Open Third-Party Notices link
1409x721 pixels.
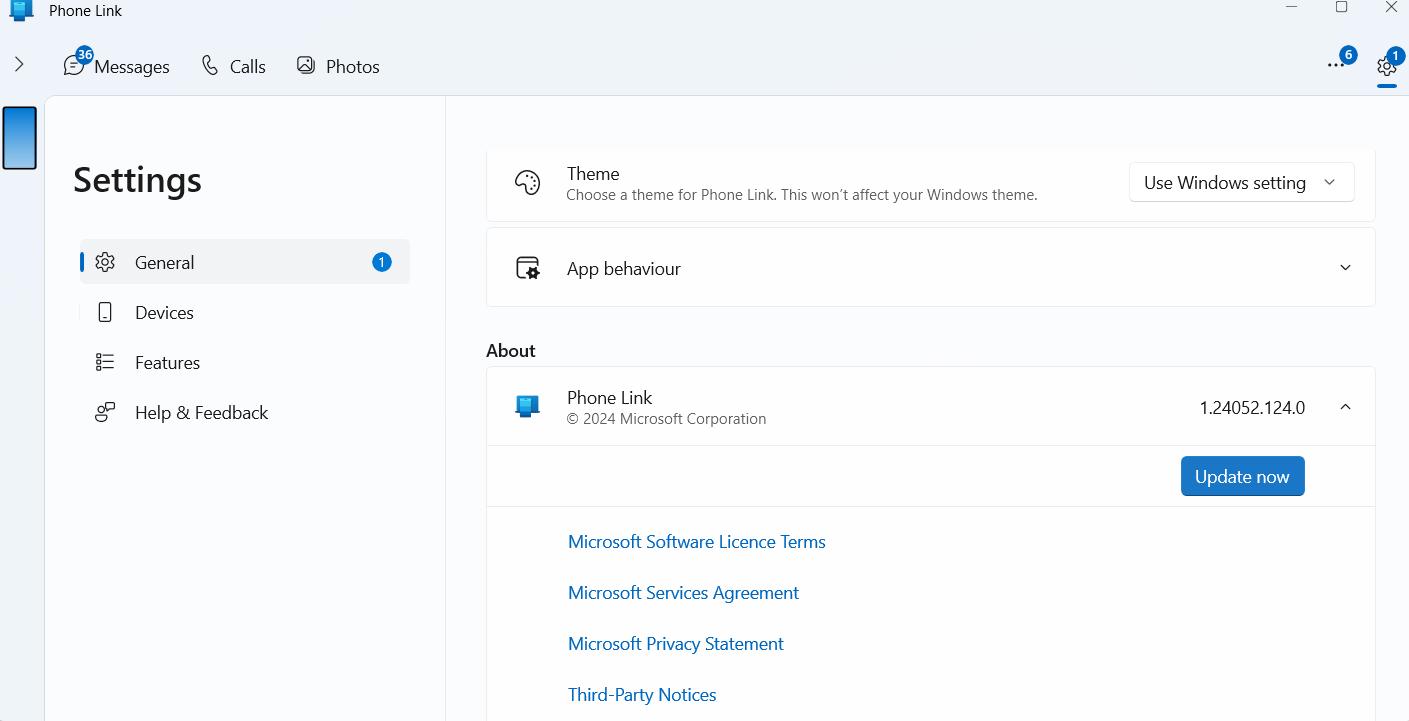(642, 695)
